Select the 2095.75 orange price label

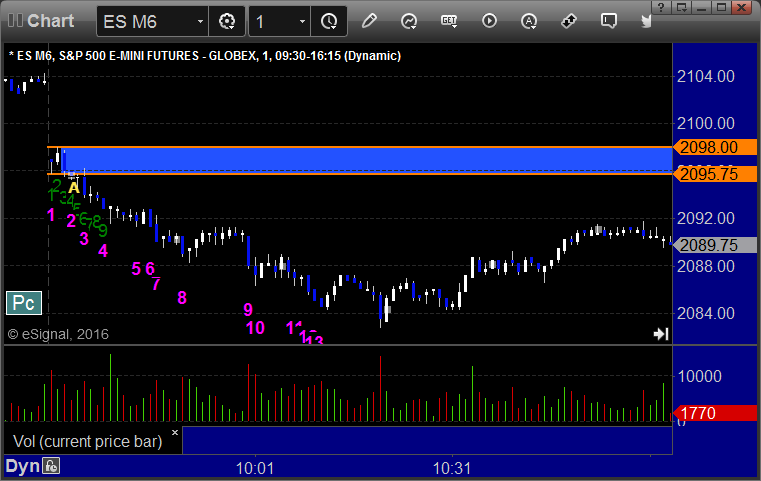tap(715, 174)
